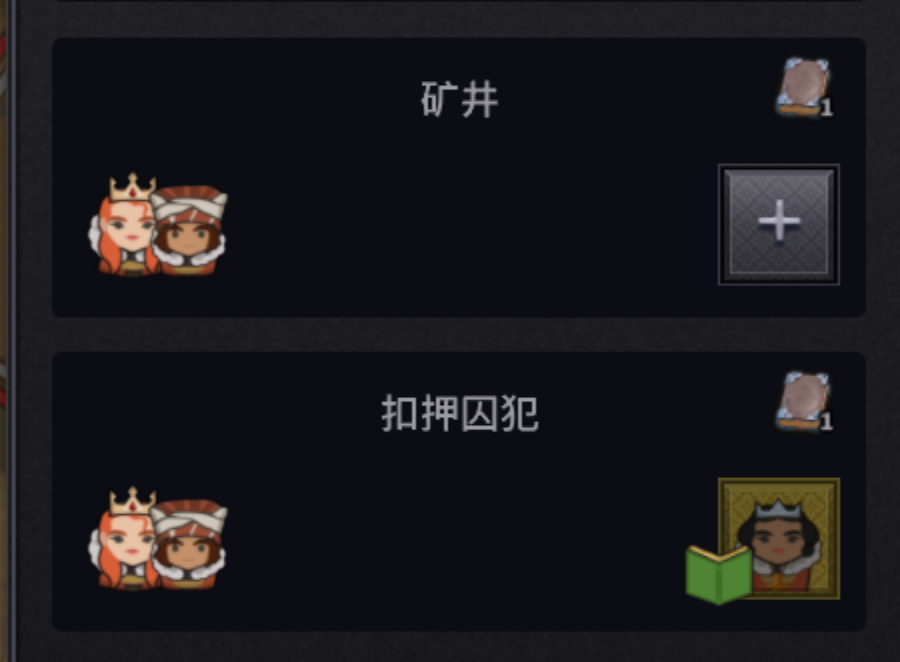The width and height of the screenshot is (900, 662).
Task: Click the gap between 矿井 and 扣押囚犯 cards
Action: (459, 334)
